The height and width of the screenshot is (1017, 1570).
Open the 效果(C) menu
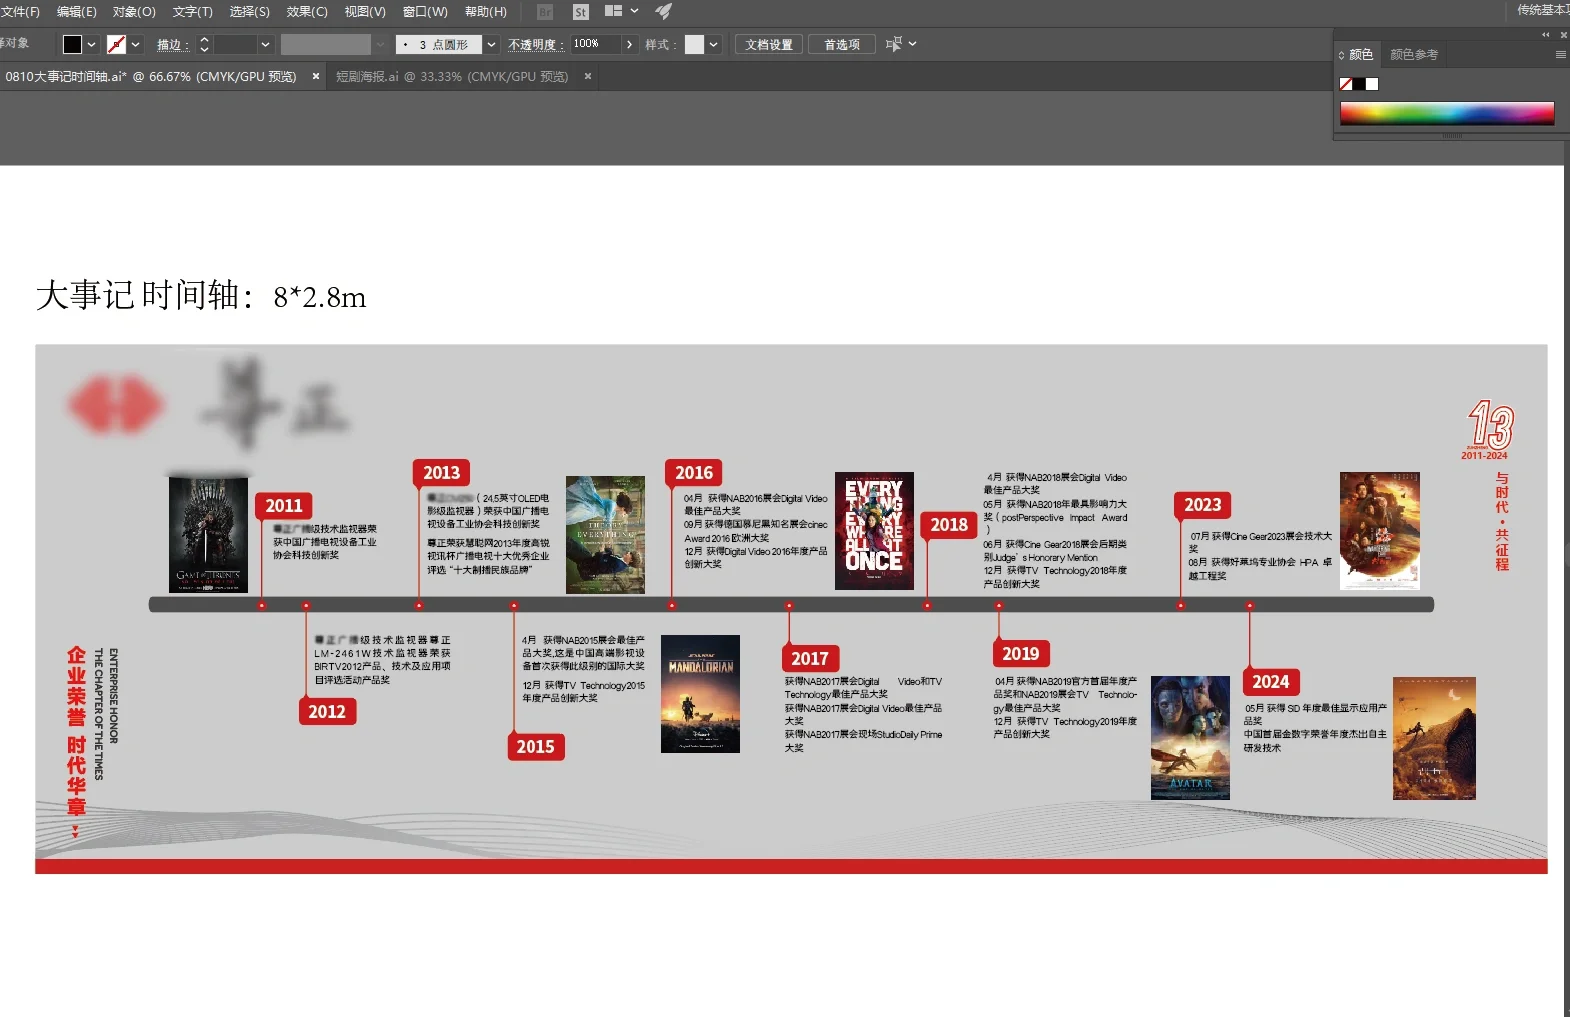307,12
